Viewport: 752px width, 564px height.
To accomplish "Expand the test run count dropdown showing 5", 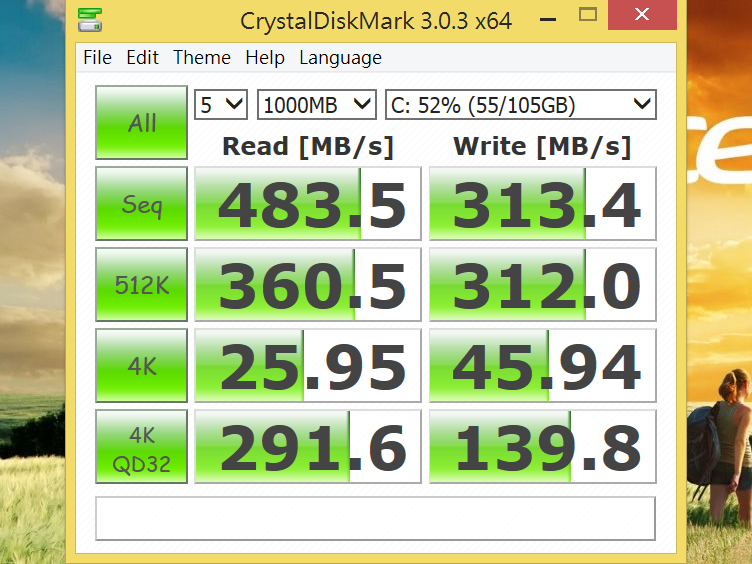I will coord(221,104).
